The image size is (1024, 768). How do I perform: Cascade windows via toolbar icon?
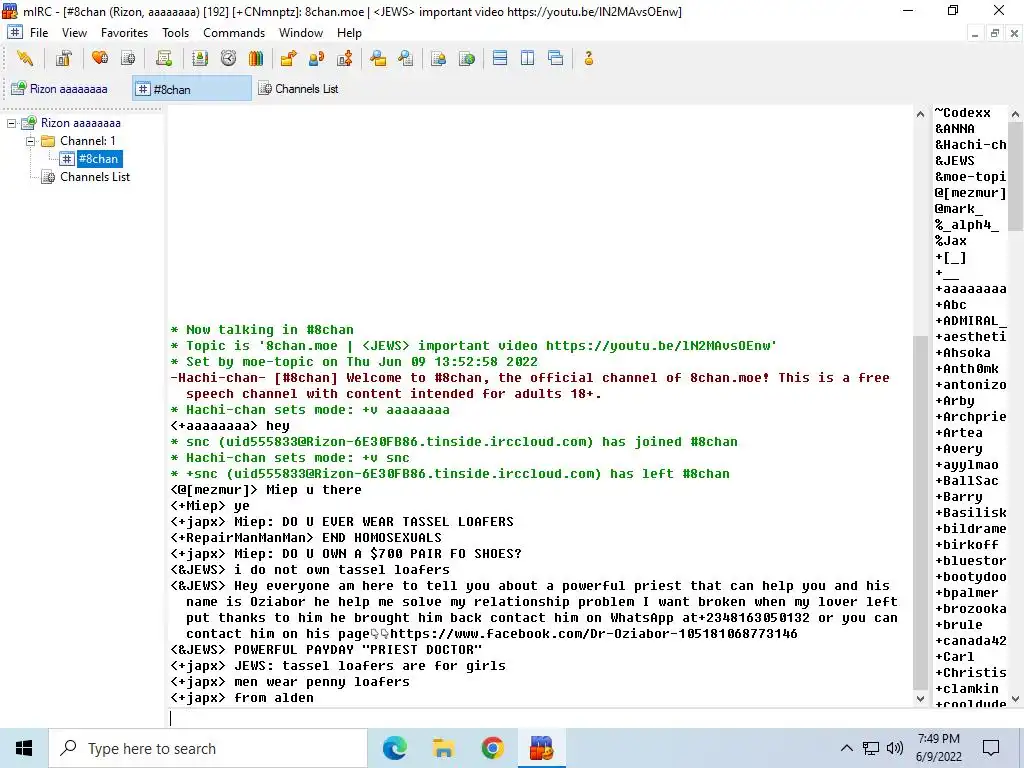click(x=556, y=59)
